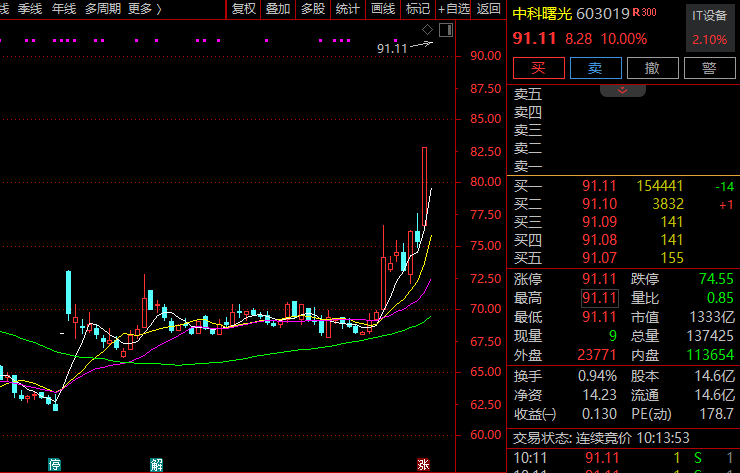The image size is (740, 473).
Task: Click the 解 marker on time axis
Action: (156, 465)
